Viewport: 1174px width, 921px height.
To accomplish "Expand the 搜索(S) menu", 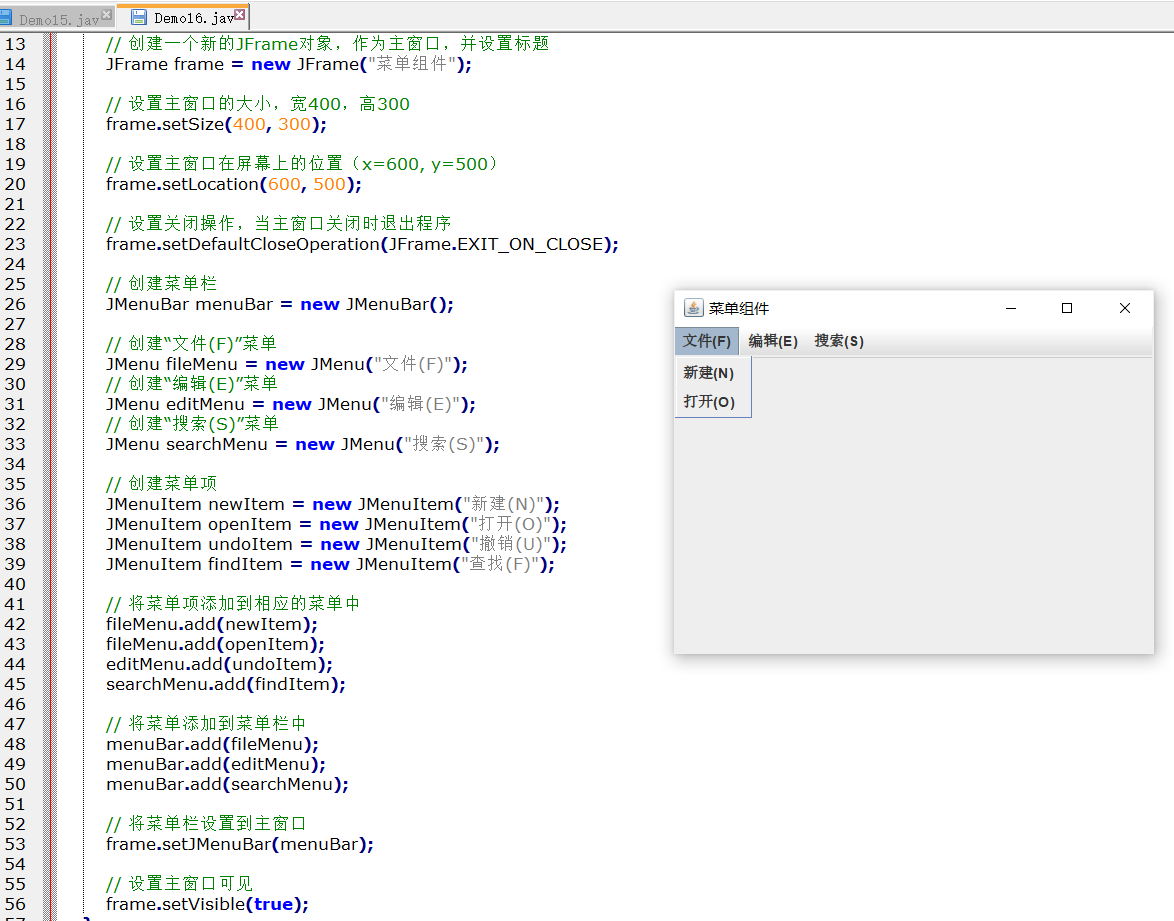I will (x=838, y=341).
